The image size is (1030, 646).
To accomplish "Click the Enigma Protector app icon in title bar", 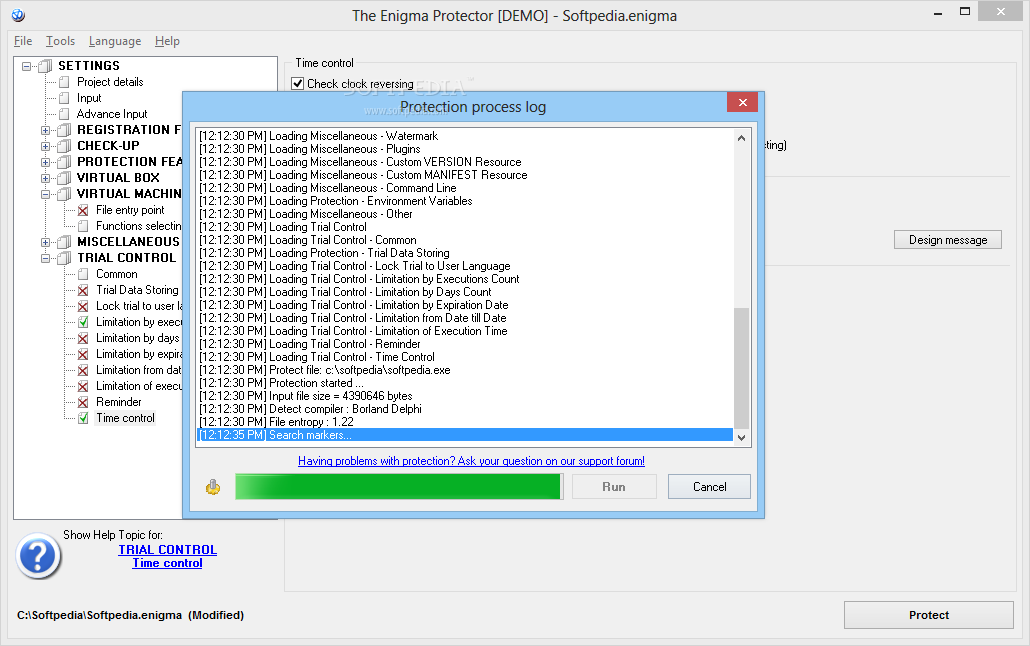I will 18,15.
